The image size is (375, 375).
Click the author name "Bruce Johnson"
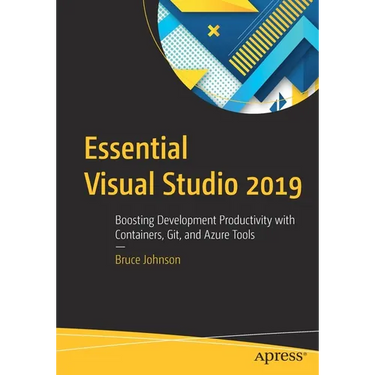tap(148, 260)
